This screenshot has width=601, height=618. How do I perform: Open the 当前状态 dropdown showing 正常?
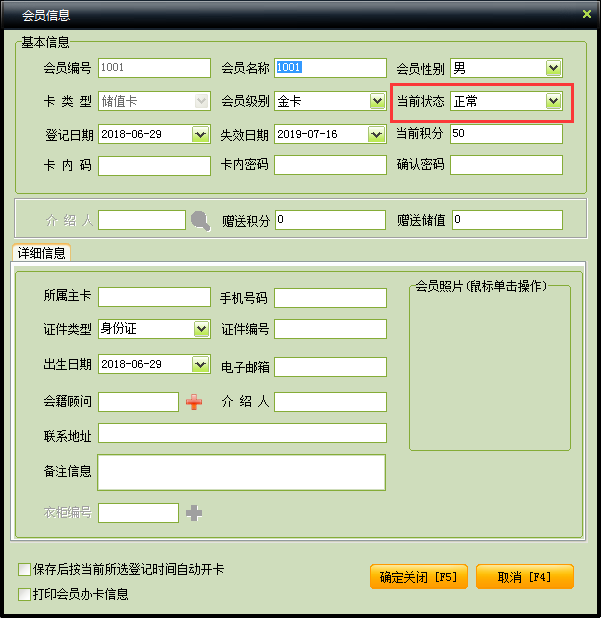[554, 101]
